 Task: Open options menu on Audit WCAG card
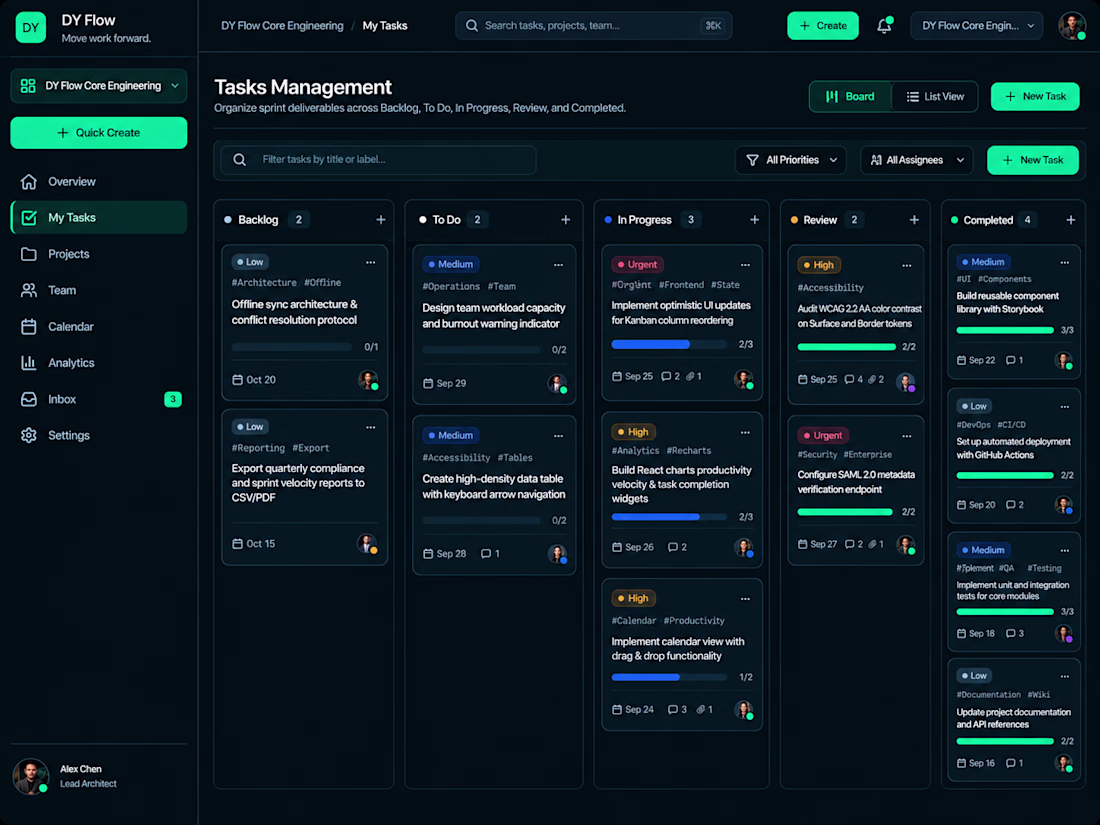pos(906,265)
